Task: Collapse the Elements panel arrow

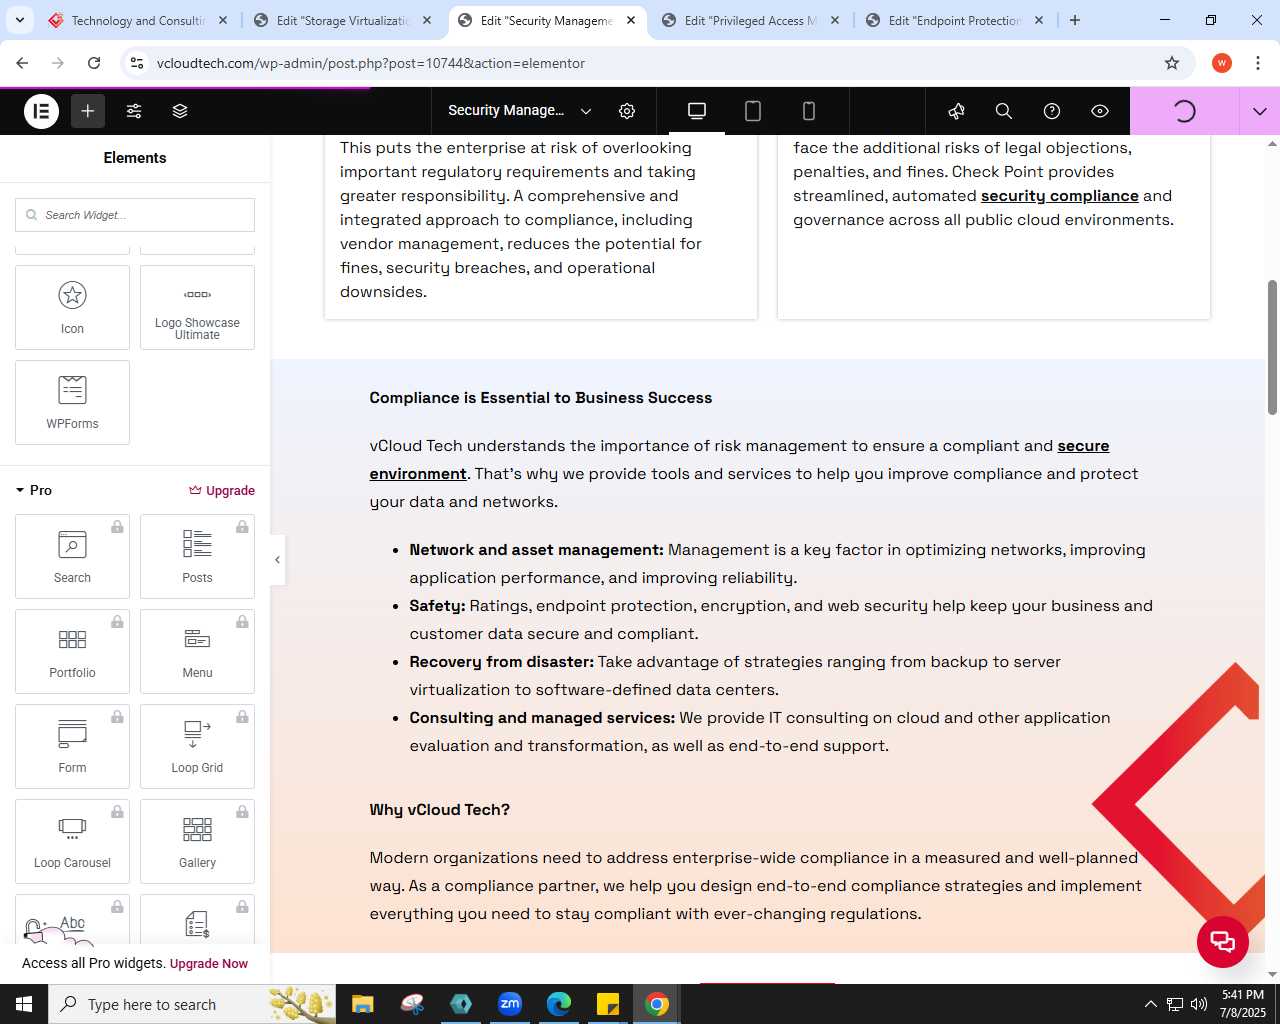Action: pyautogui.click(x=277, y=560)
